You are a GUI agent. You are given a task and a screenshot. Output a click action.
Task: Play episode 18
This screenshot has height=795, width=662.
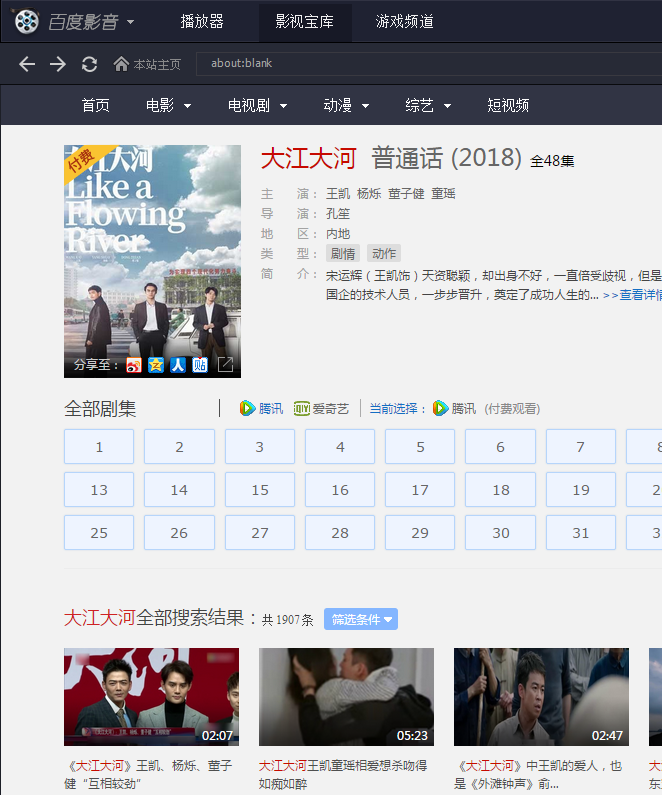(500, 490)
